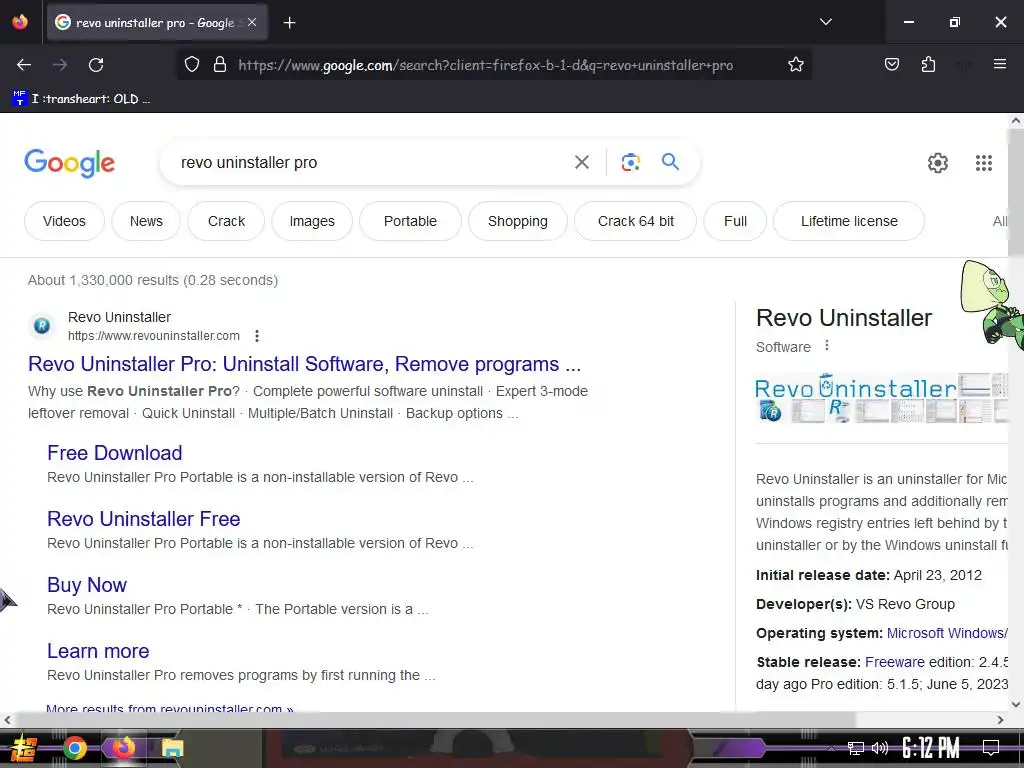Select the Full search chip
1024x768 pixels.
click(x=735, y=221)
